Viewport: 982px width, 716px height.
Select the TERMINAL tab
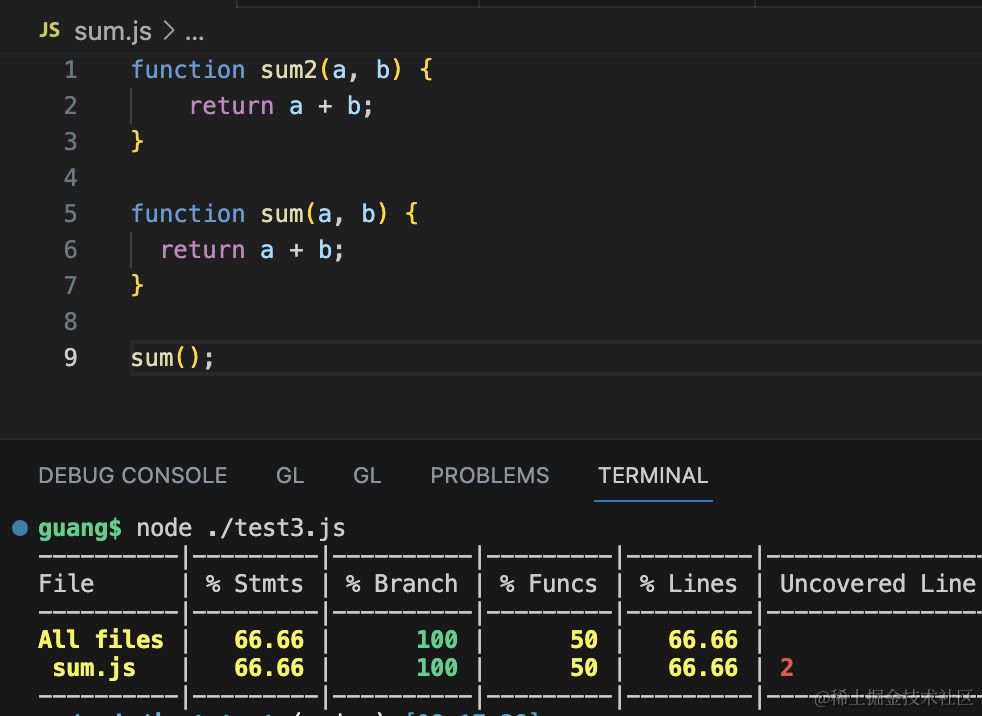(652, 476)
